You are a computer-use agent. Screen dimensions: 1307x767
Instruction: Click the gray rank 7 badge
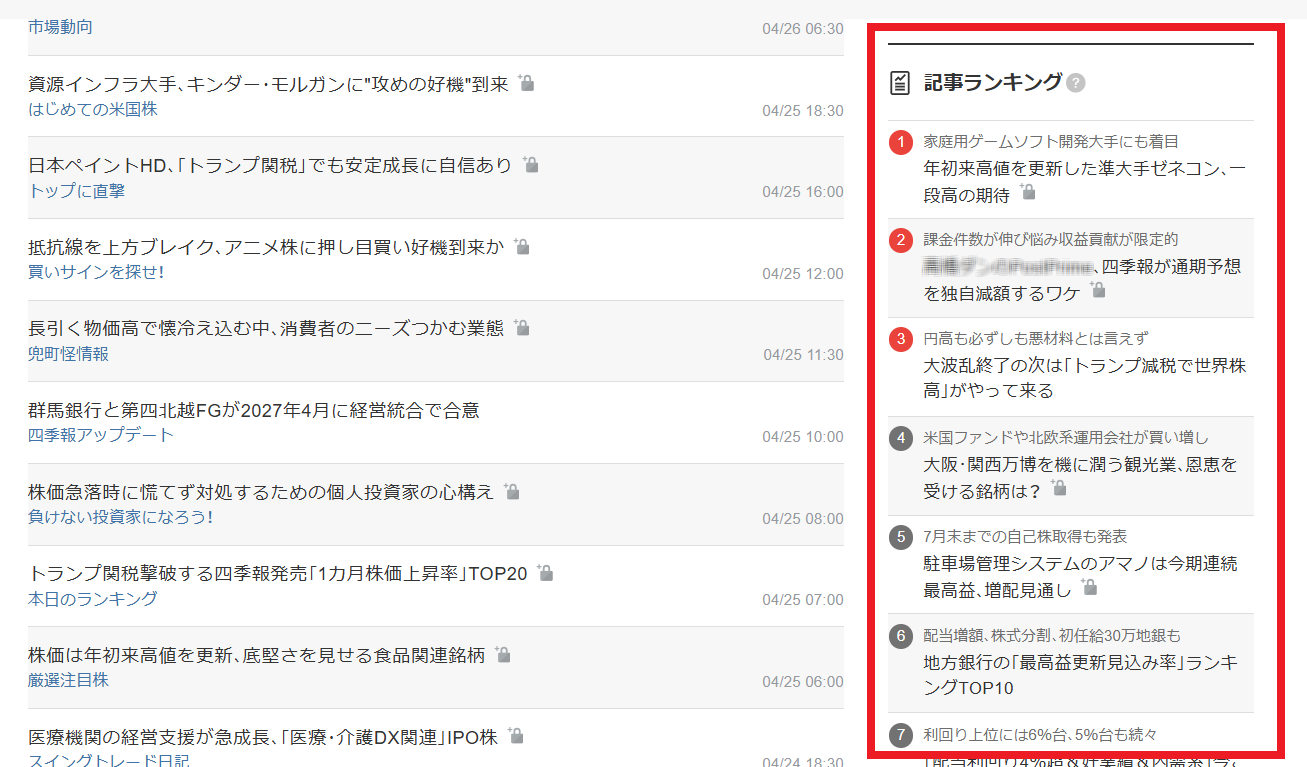[x=901, y=735]
